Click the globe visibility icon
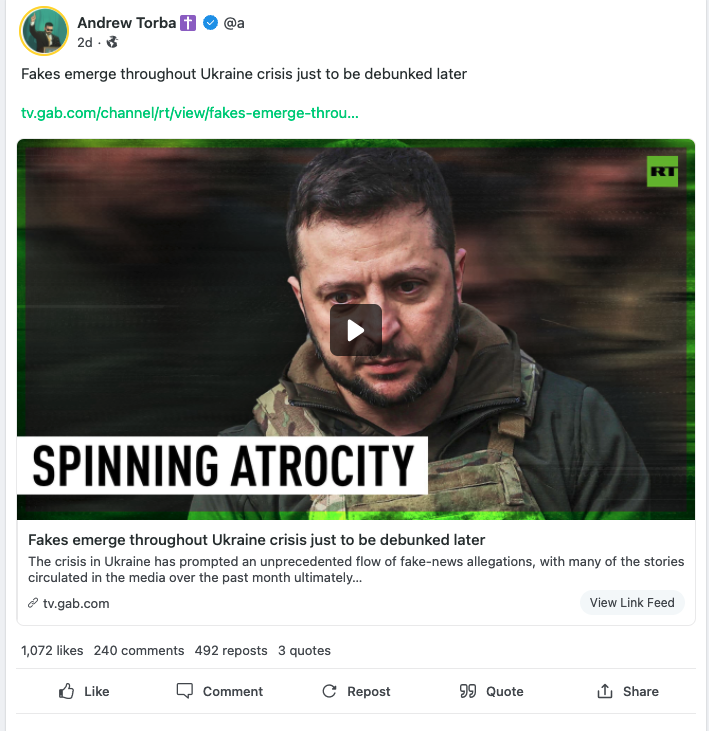Image resolution: width=709 pixels, height=731 pixels. coord(112,42)
